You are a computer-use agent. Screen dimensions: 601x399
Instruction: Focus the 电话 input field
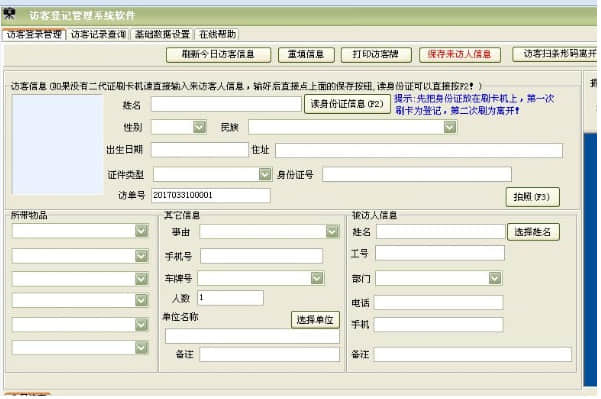coord(438,302)
